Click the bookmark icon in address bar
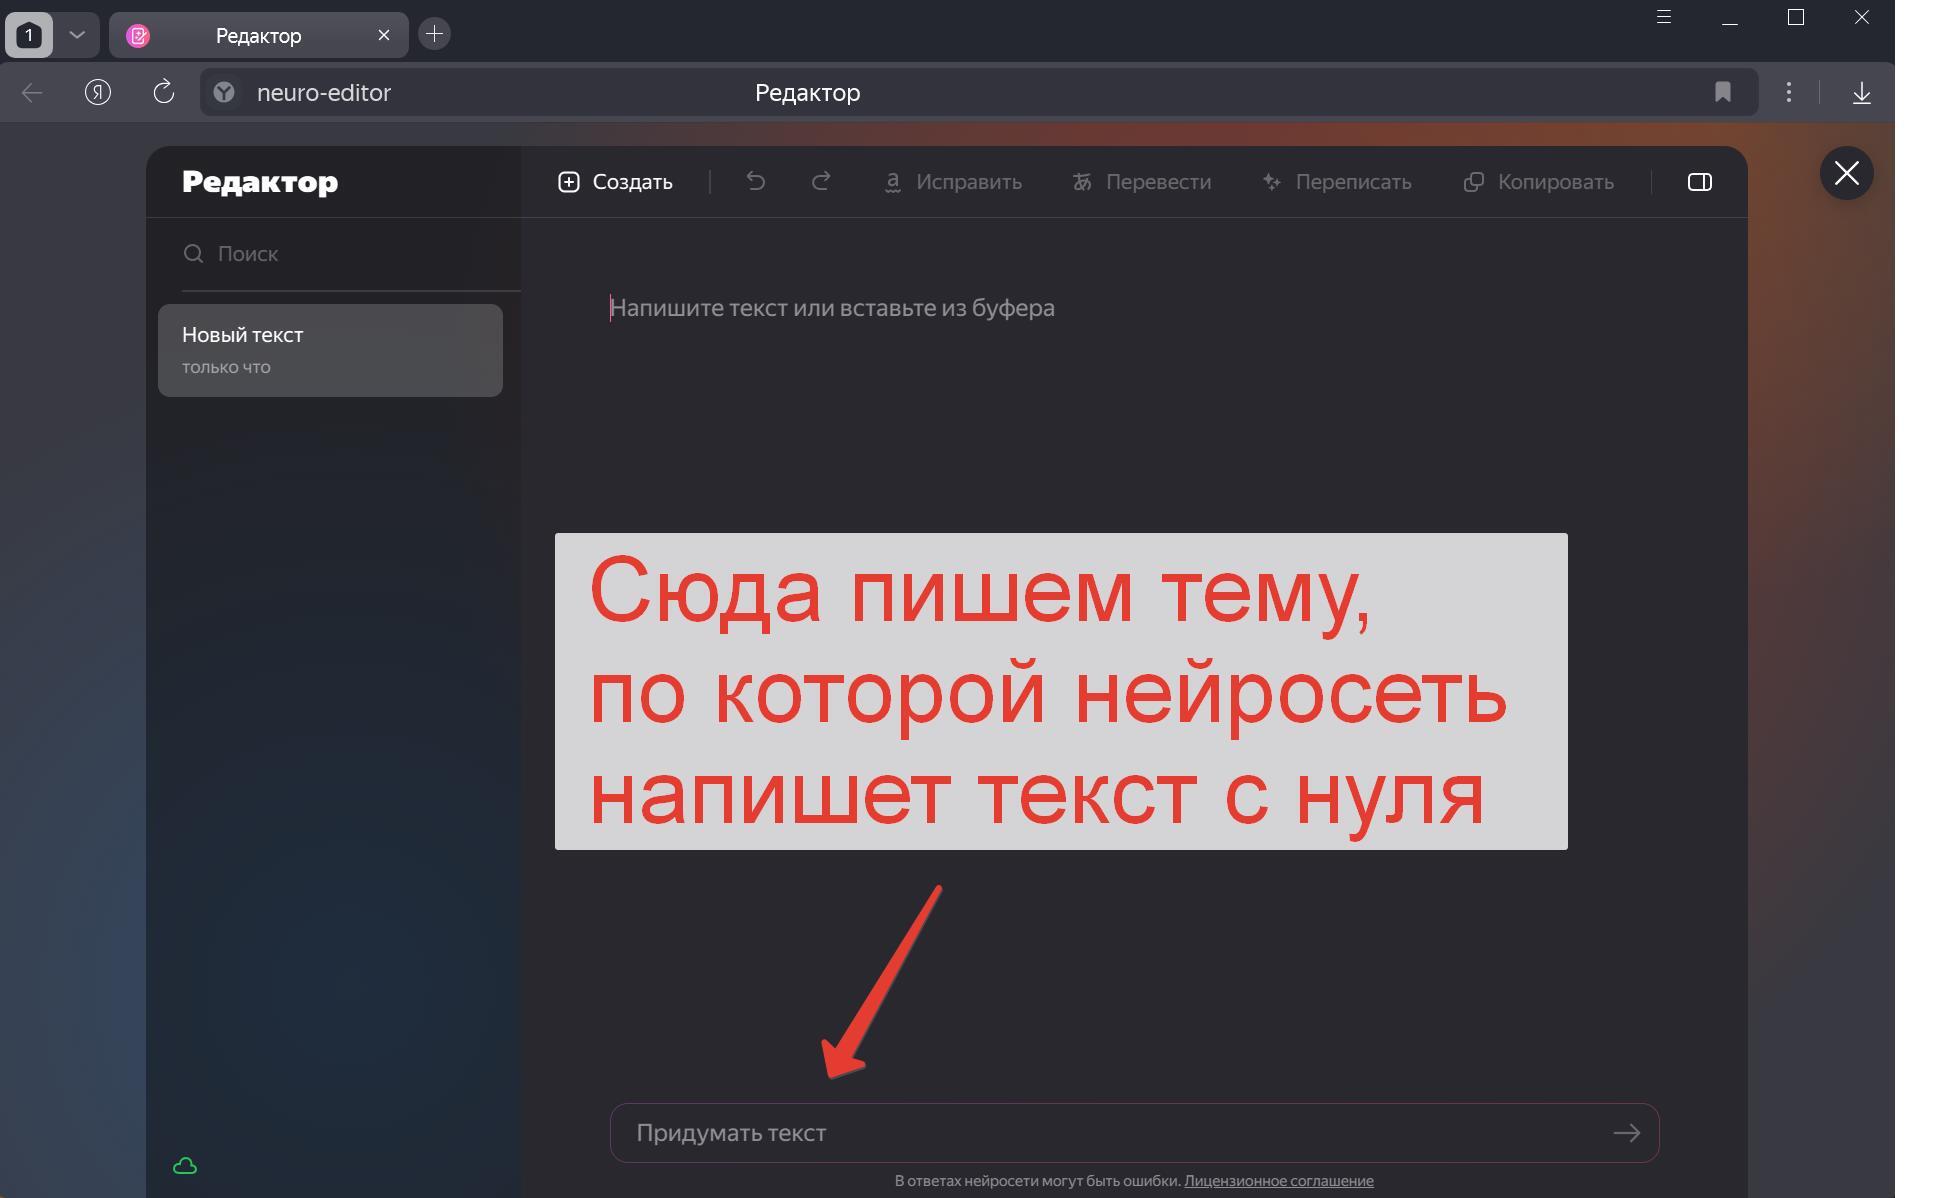This screenshot has height=1198, width=1937. click(x=1722, y=93)
